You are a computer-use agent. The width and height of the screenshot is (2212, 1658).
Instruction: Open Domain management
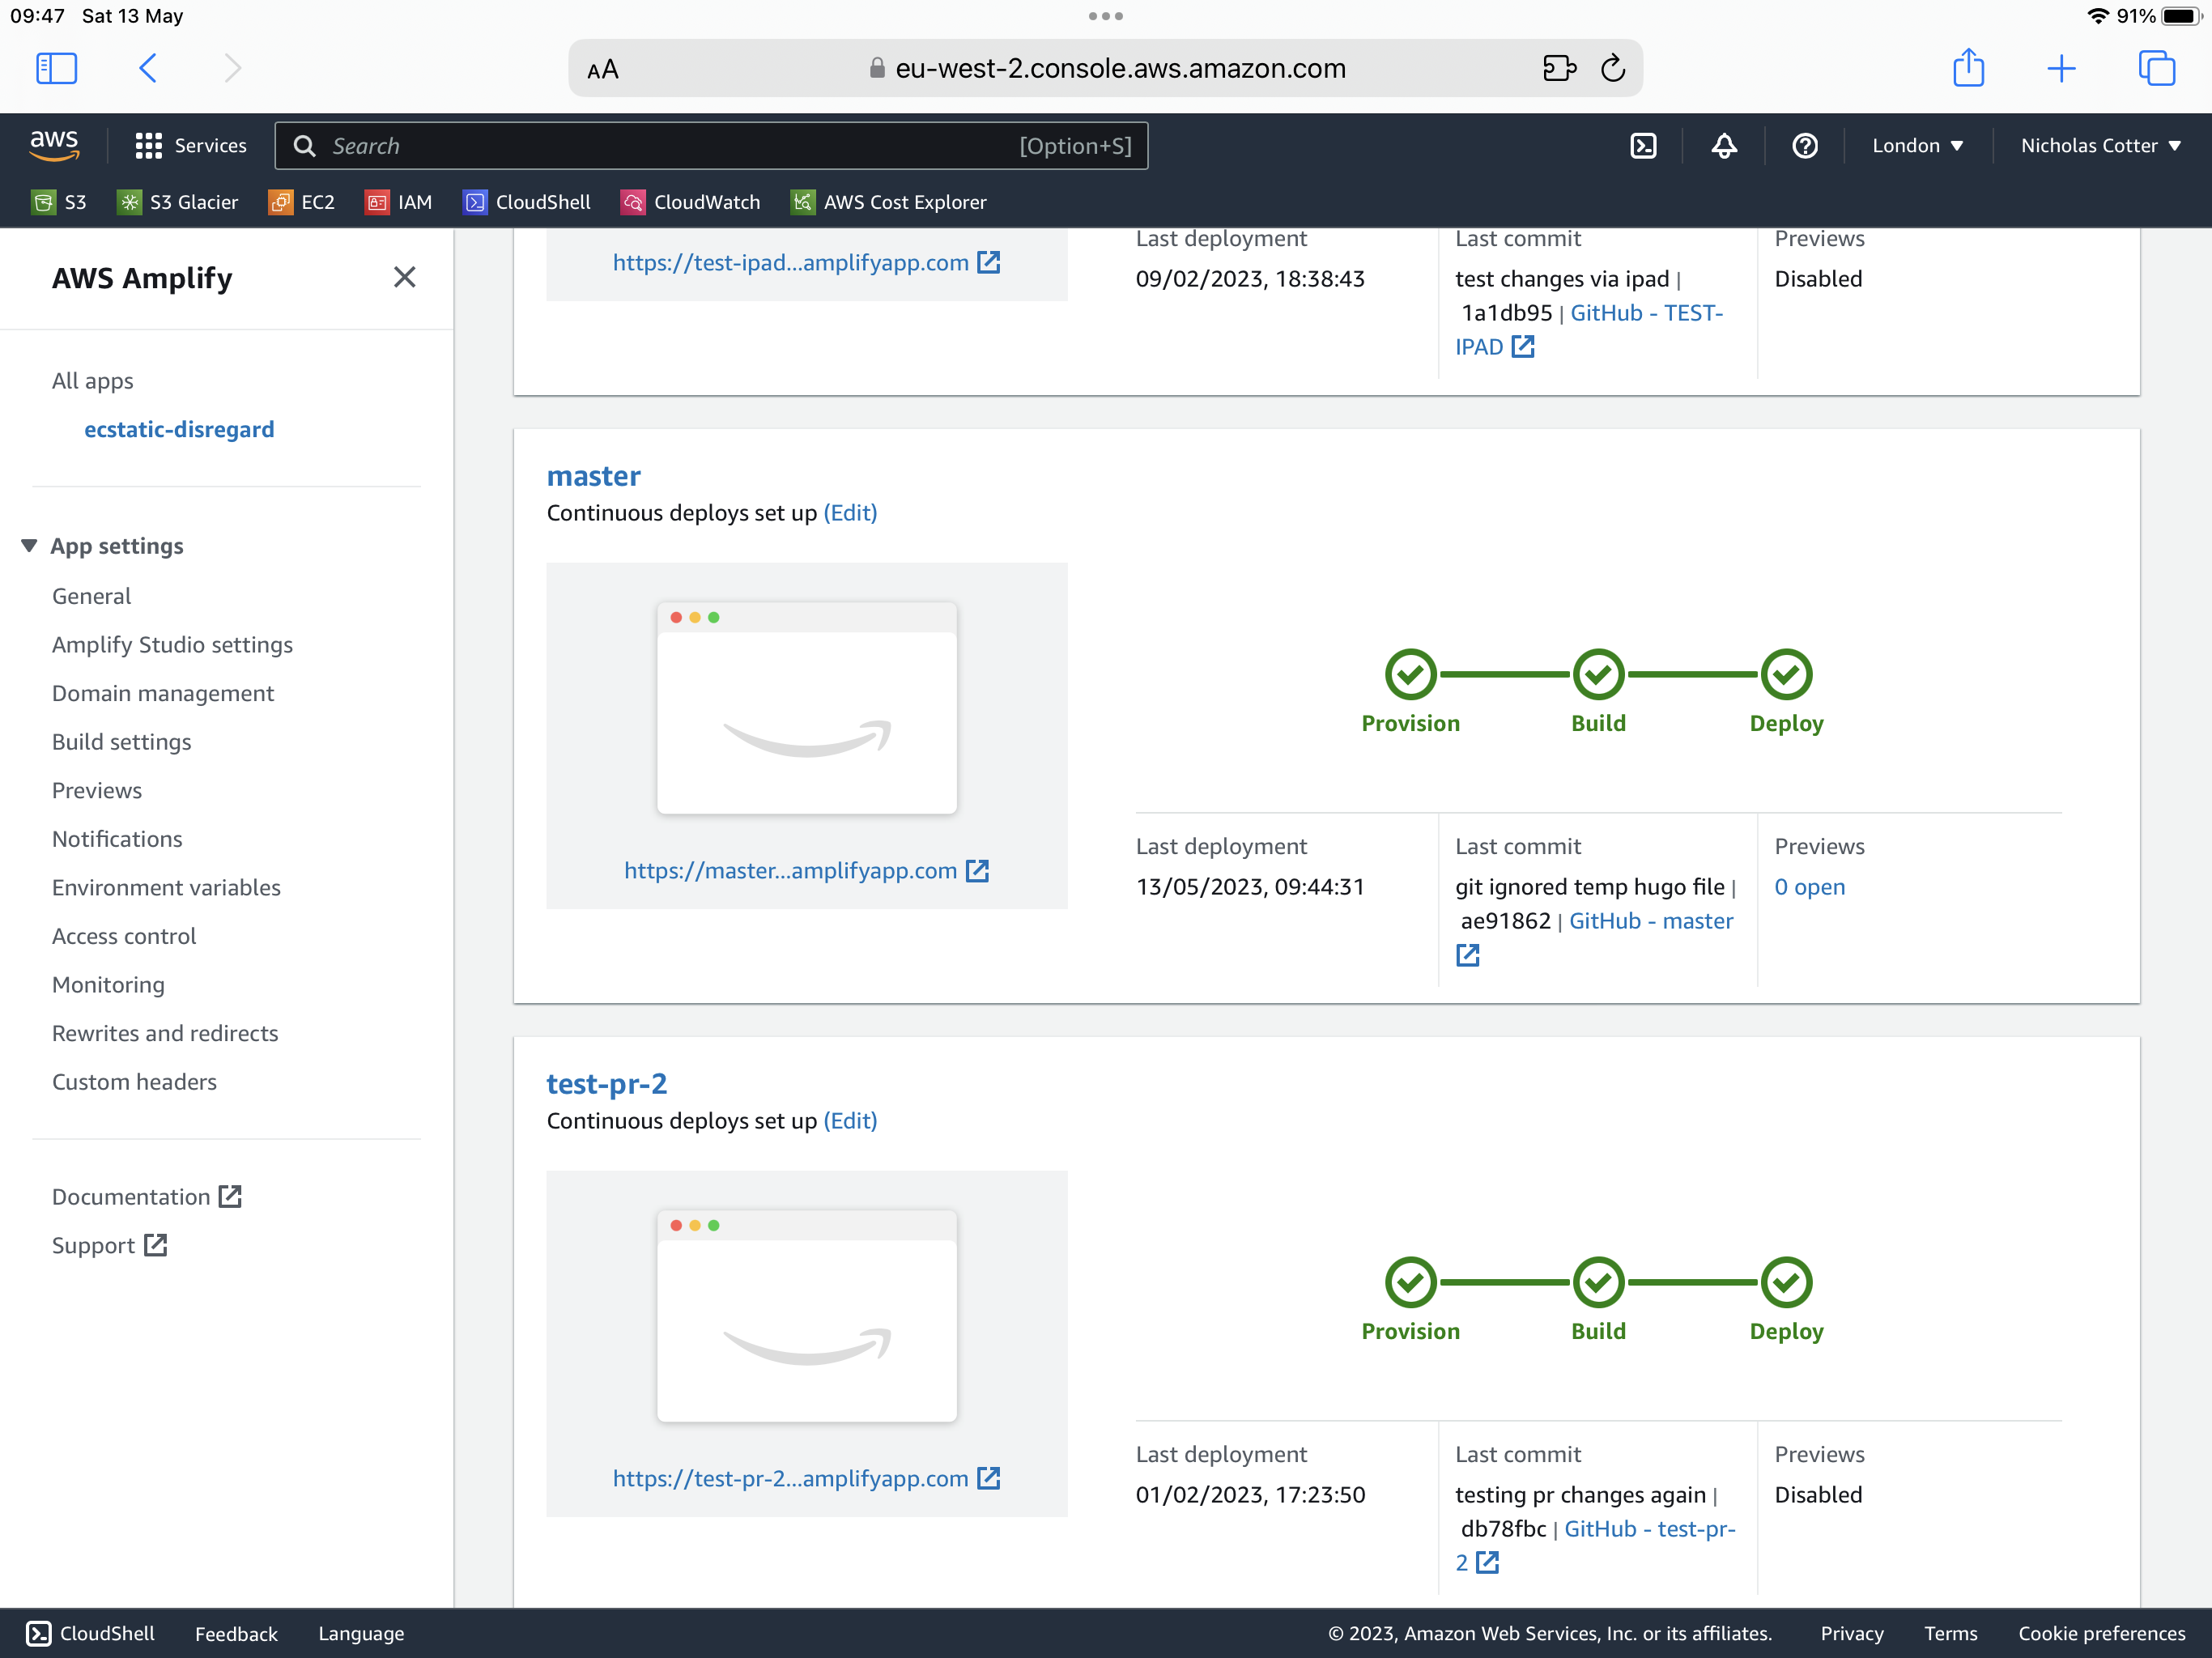[163, 693]
